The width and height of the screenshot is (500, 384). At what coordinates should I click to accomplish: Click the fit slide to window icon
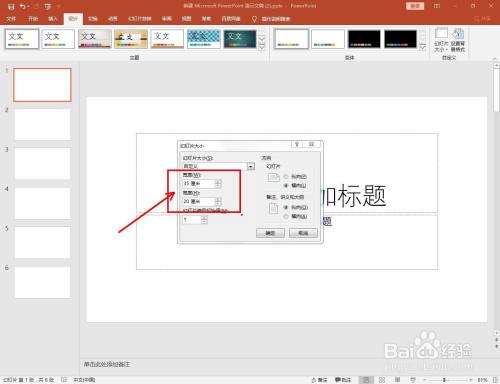[495, 380]
